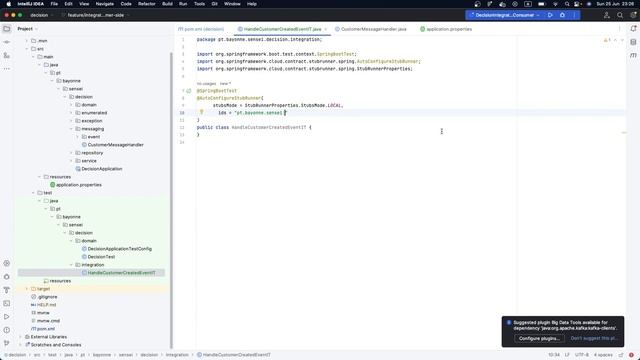Open editor tabs more options icon
The image size is (640, 360).
point(620,29)
